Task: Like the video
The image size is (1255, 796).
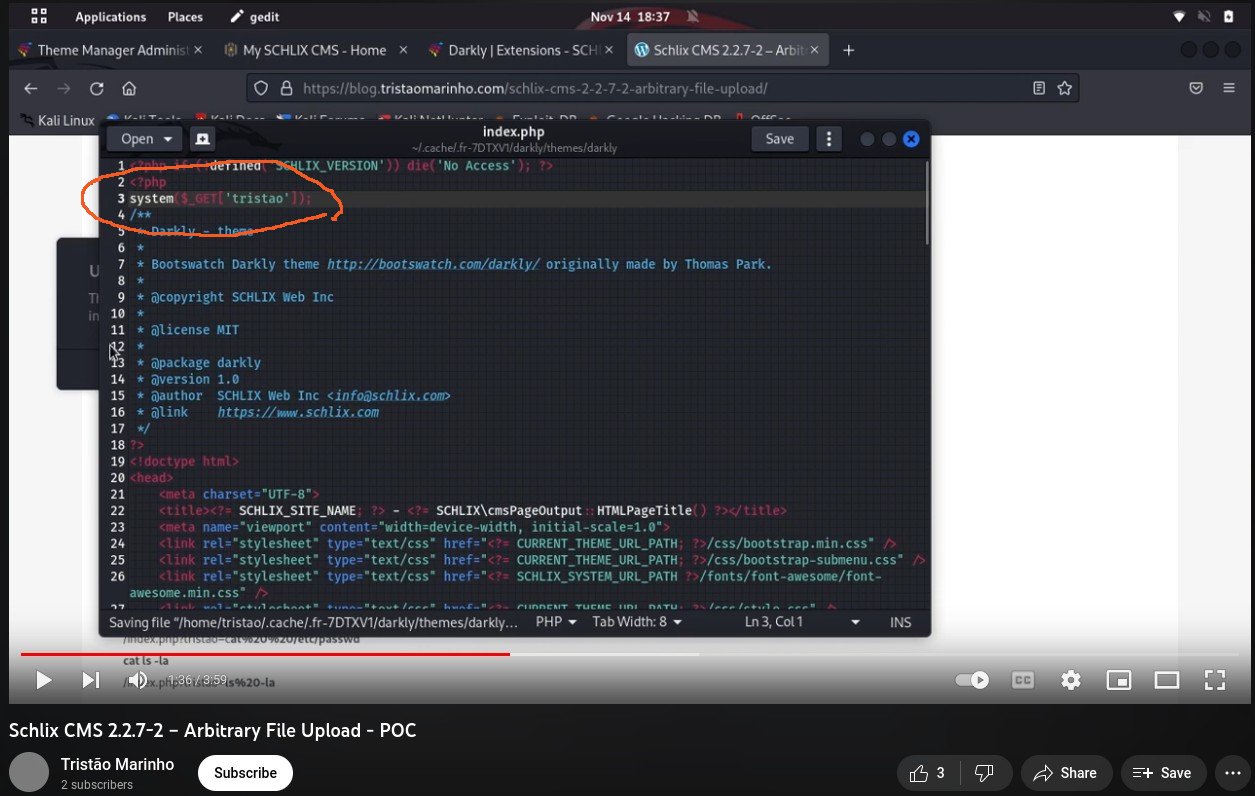Action: pos(927,773)
